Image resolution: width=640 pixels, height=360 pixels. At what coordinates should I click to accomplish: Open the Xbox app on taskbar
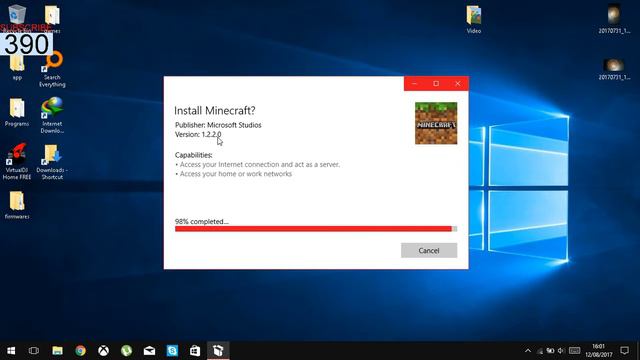(x=103, y=351)
